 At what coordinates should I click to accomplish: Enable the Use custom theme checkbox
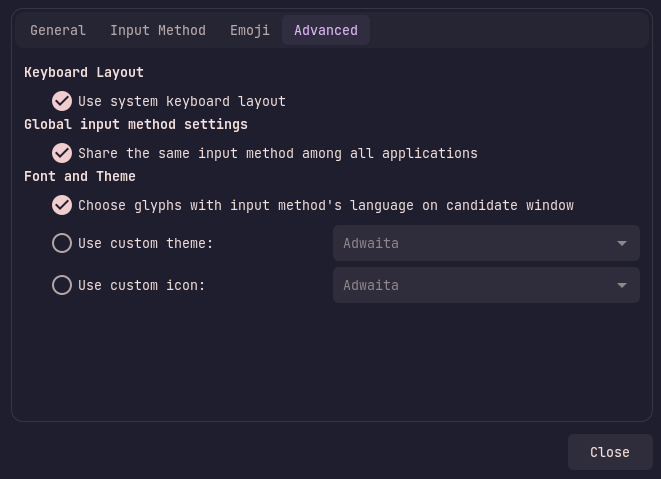tap(62, 243)
